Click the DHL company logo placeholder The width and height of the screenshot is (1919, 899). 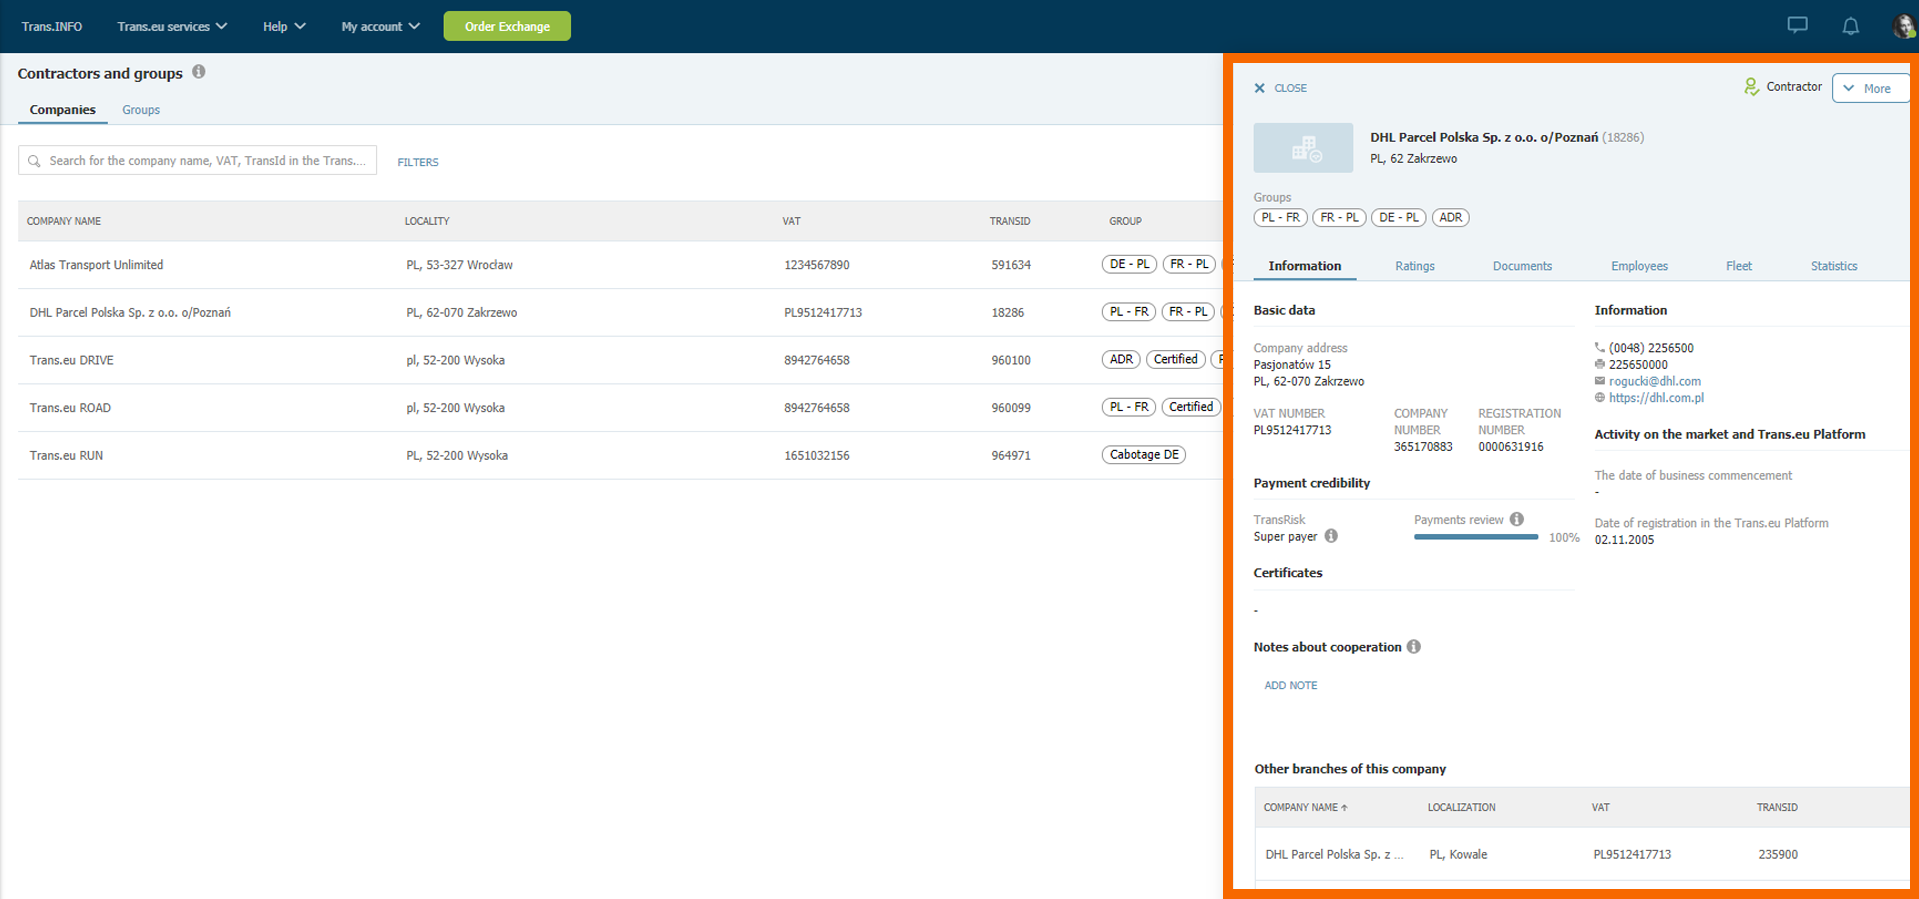click(x=1303, y=148)
